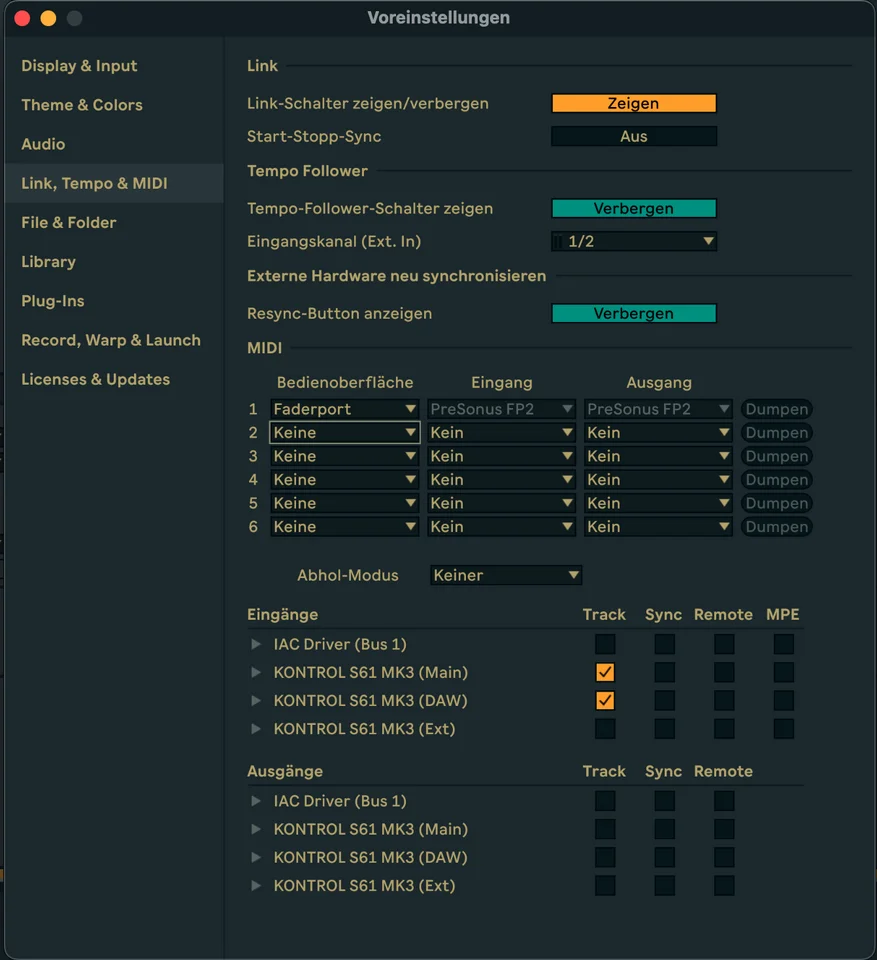The height and width of the screenshot is (960, 877).
Task: Open Eingang dropdown for control surface 2
Action: pyautogui.click(x=501, y=433)
